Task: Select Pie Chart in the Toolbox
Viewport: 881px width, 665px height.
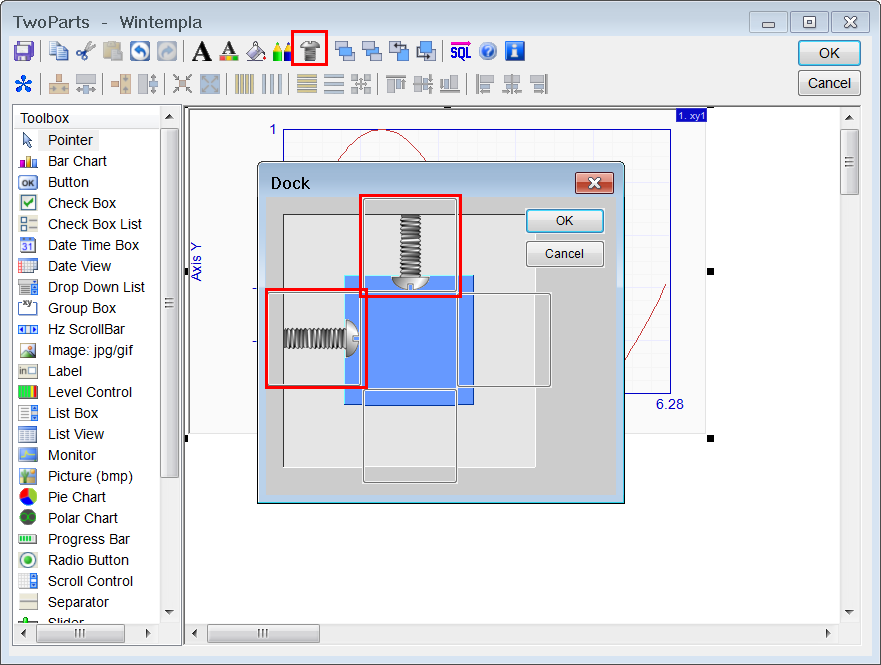Action: pyautogui.click(x=76, y=497)
